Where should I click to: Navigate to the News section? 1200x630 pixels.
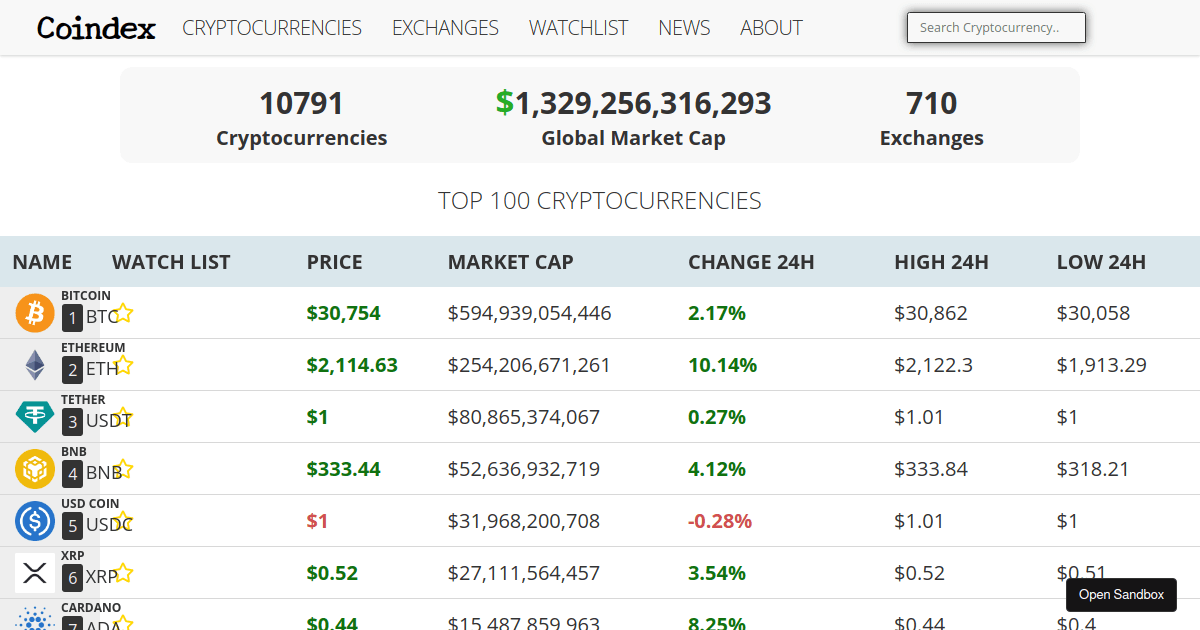684,28
